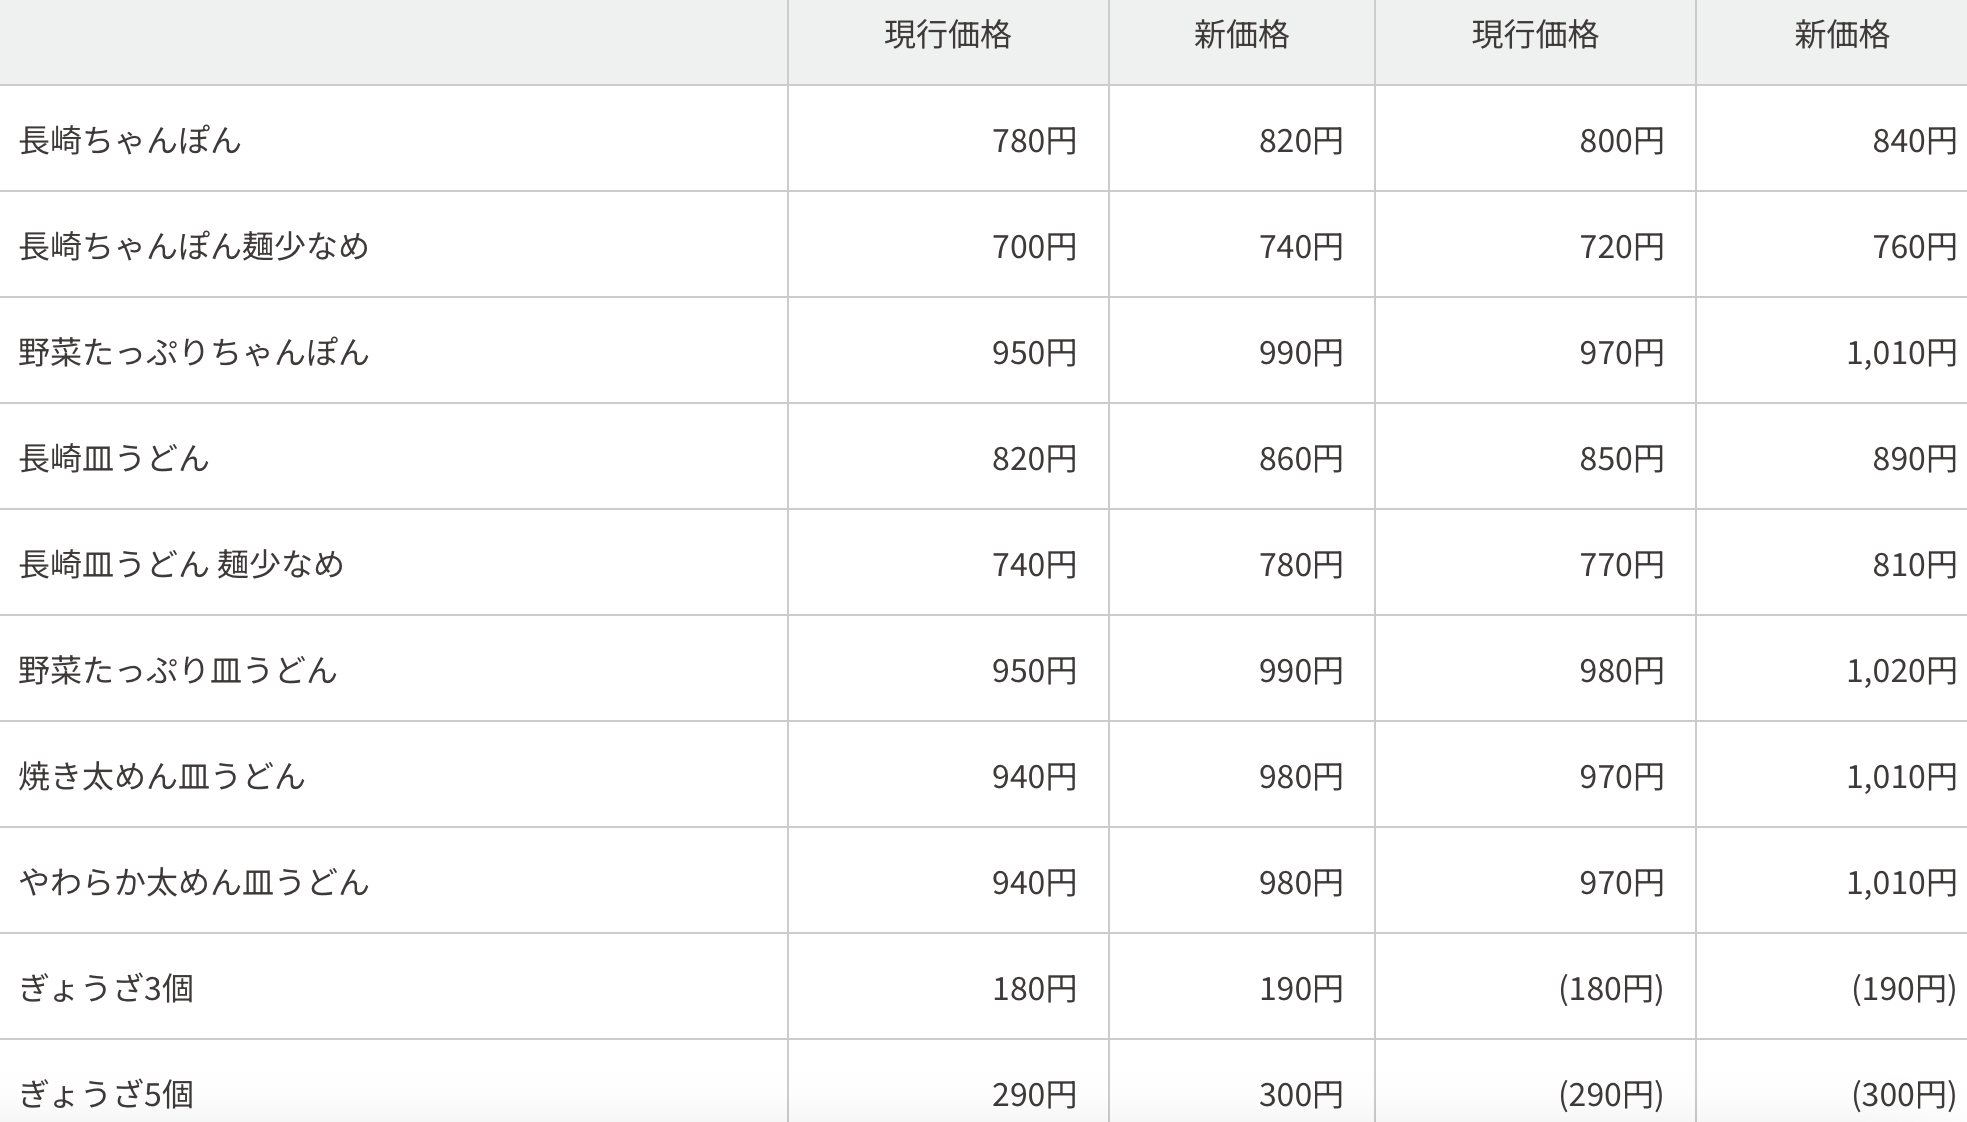Click the 焼き太めん皿うどん row label
The width and height of the screenshot is (1967, 1122).
162,776
